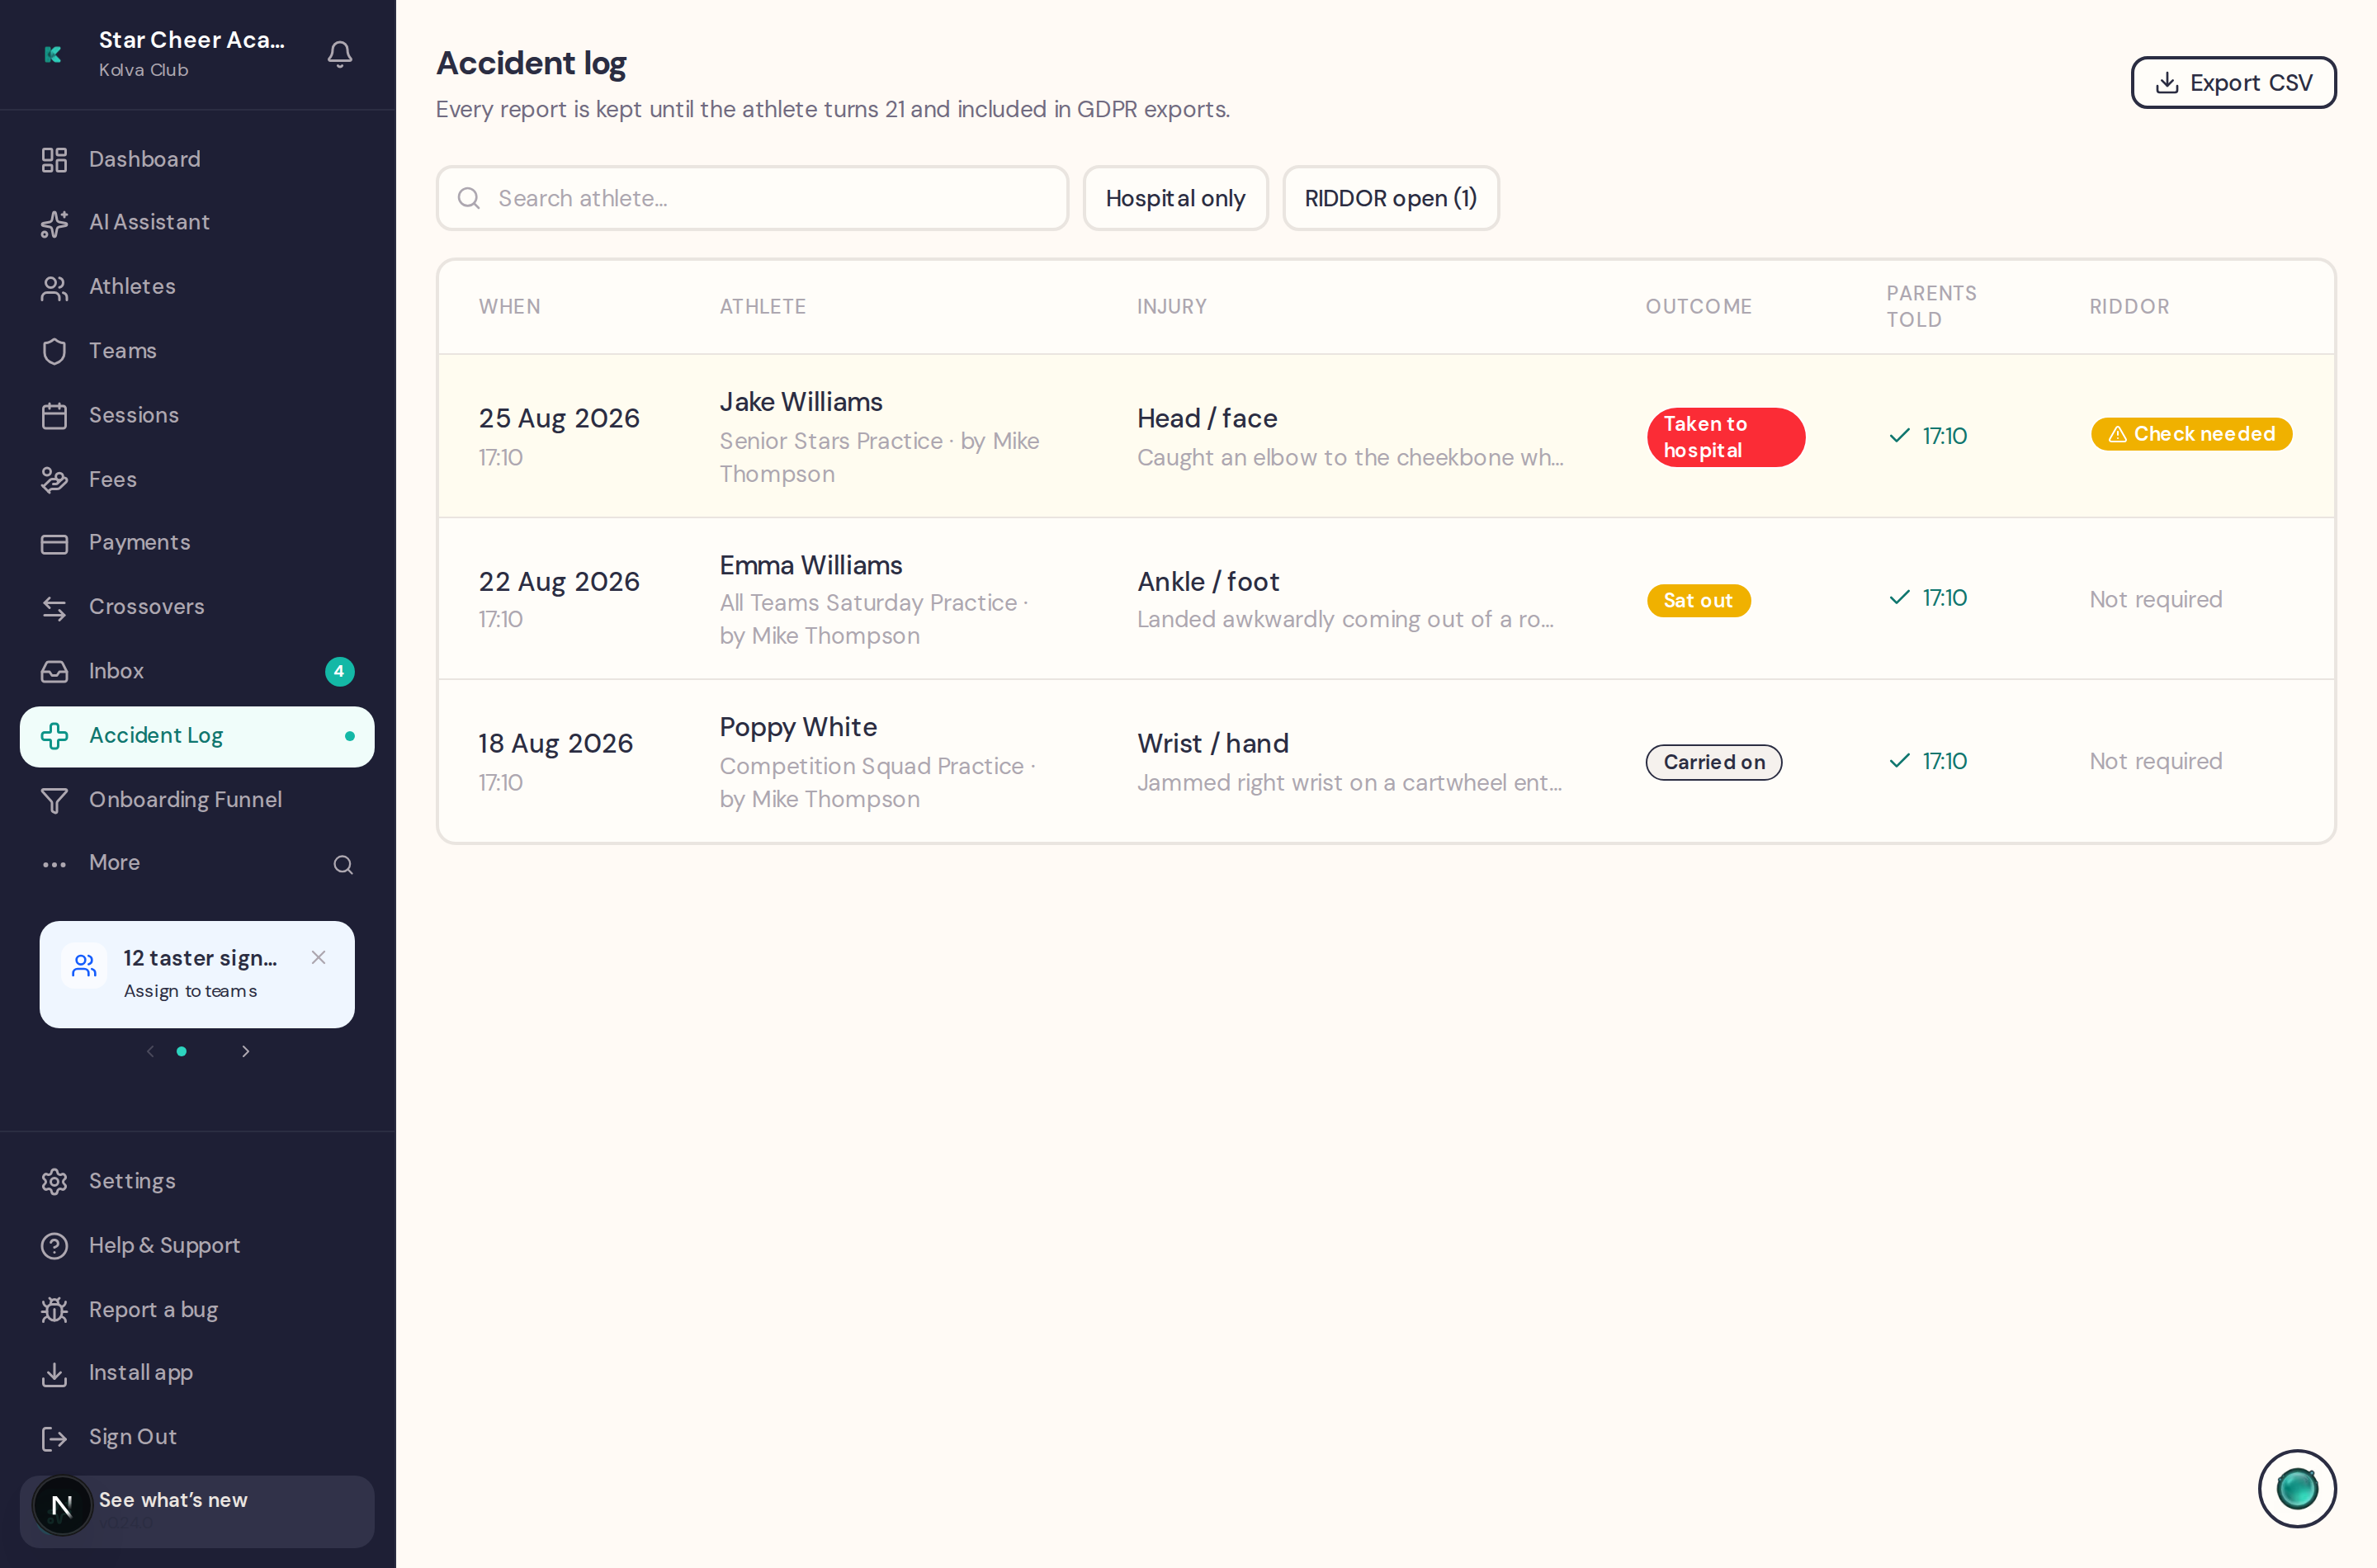Click the Carried on outcome badge

(x=1714, y=762)
